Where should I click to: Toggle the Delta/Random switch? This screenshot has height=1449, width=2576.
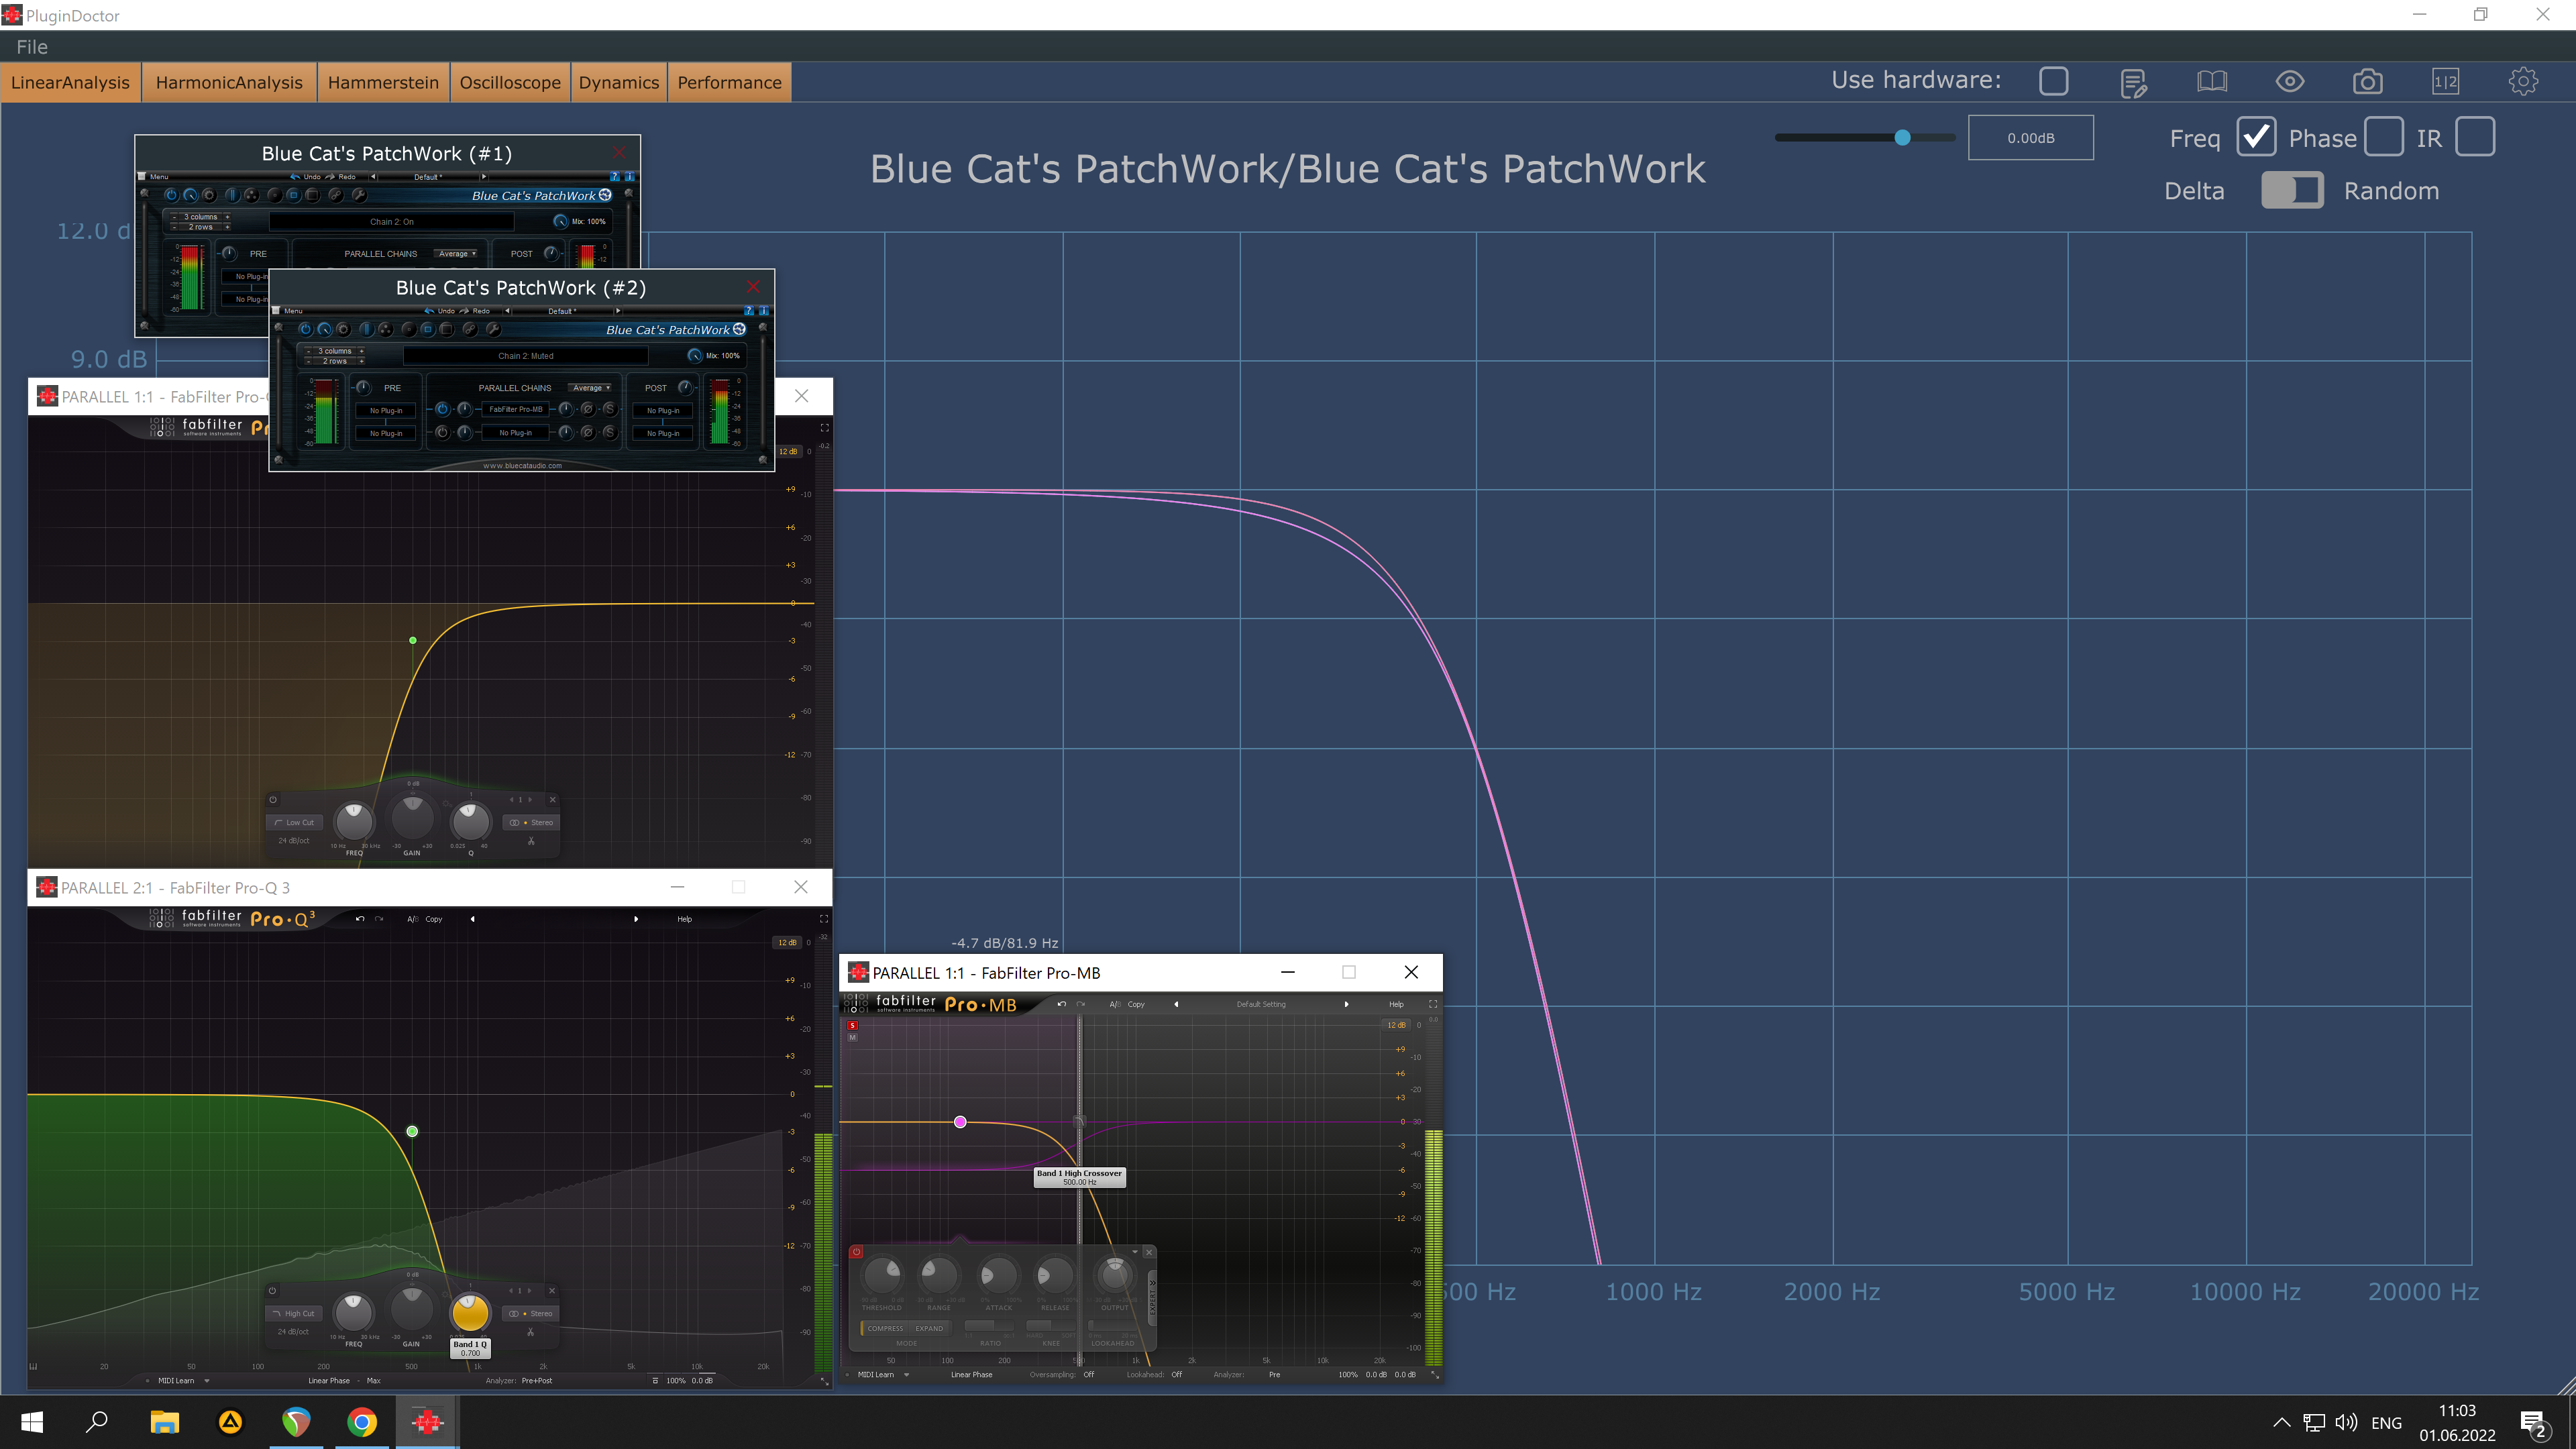2292,190
